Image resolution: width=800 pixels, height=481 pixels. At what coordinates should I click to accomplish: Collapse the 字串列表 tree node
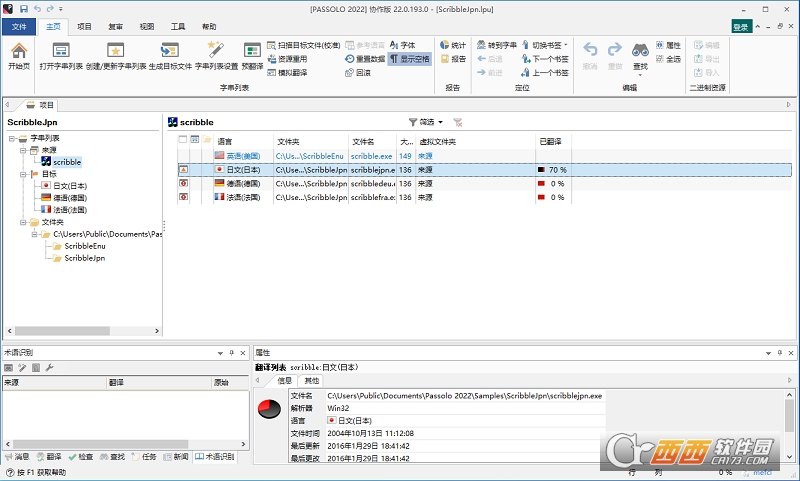pyautogui.click(x=11, y=138)
